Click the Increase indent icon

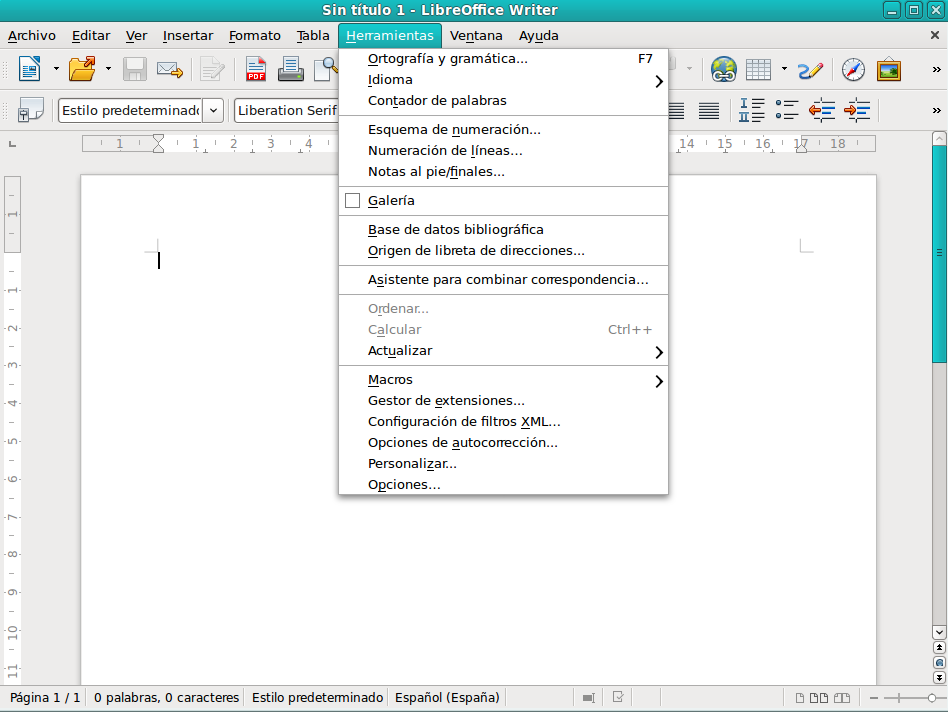[x=857, y=110]
